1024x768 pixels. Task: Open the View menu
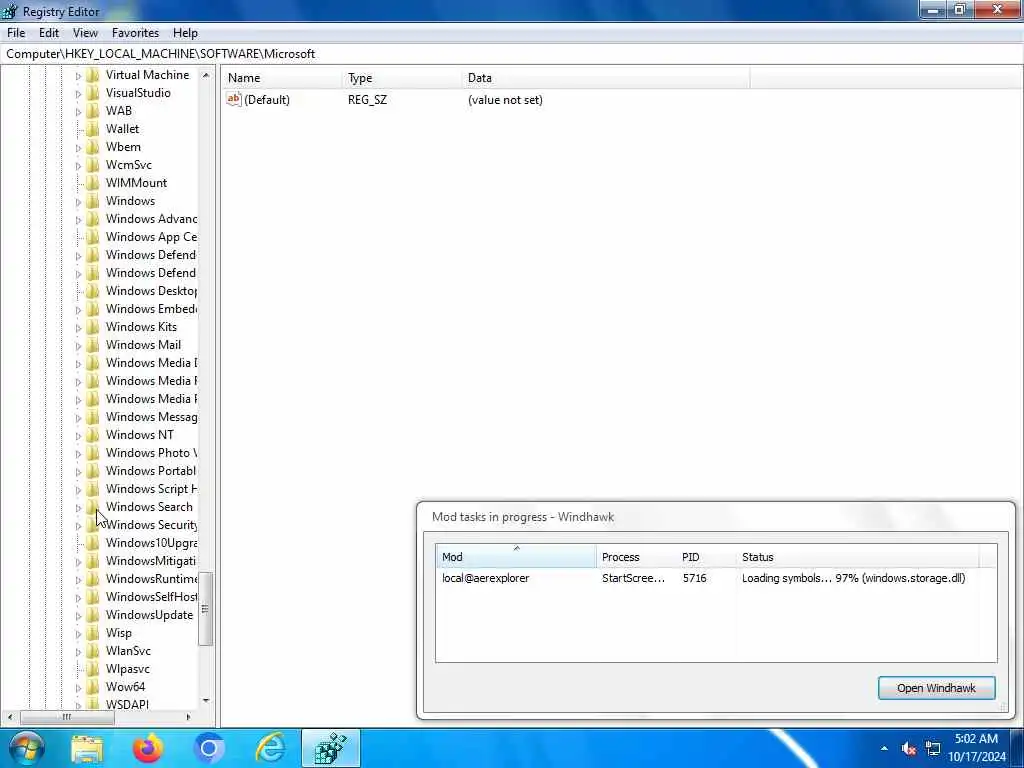[85, 33]
